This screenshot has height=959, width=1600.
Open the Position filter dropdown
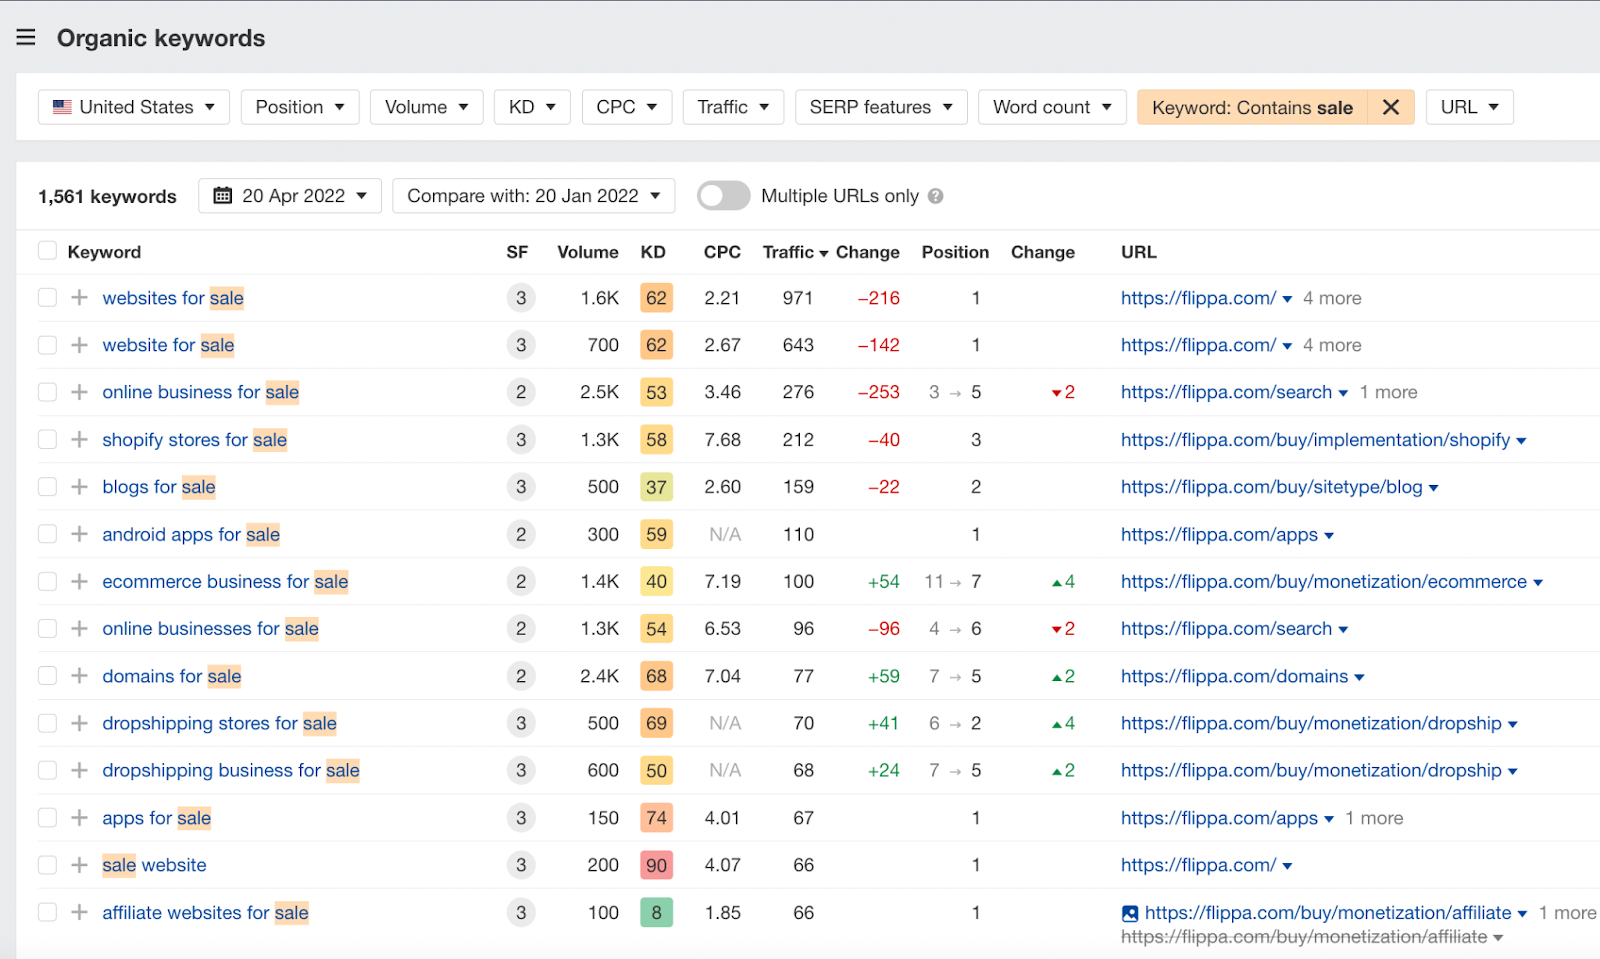point(300,107)
